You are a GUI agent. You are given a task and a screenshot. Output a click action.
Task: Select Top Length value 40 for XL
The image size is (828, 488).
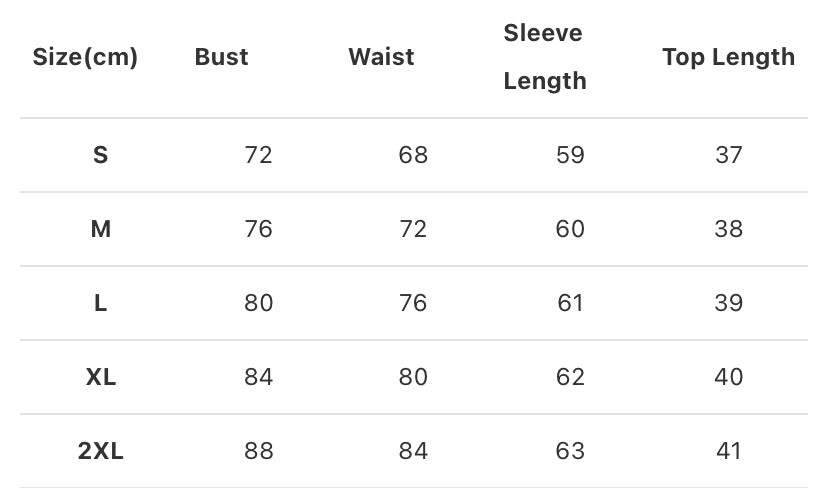point(729,377)
